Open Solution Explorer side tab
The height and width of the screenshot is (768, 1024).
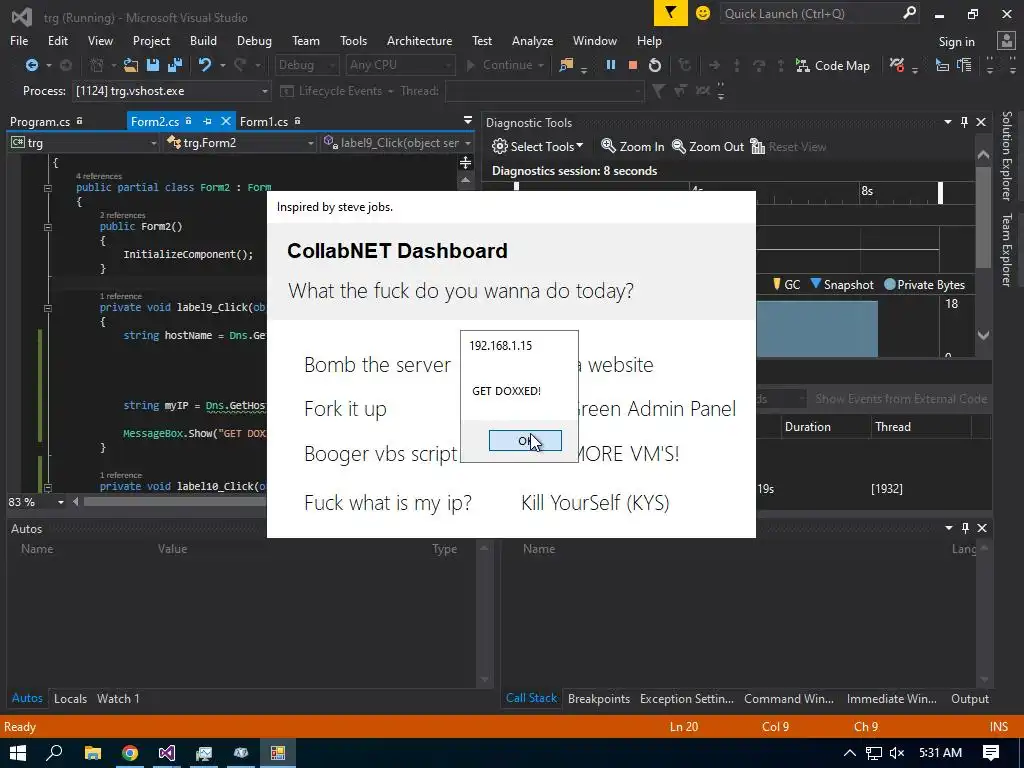(1006, 155)
